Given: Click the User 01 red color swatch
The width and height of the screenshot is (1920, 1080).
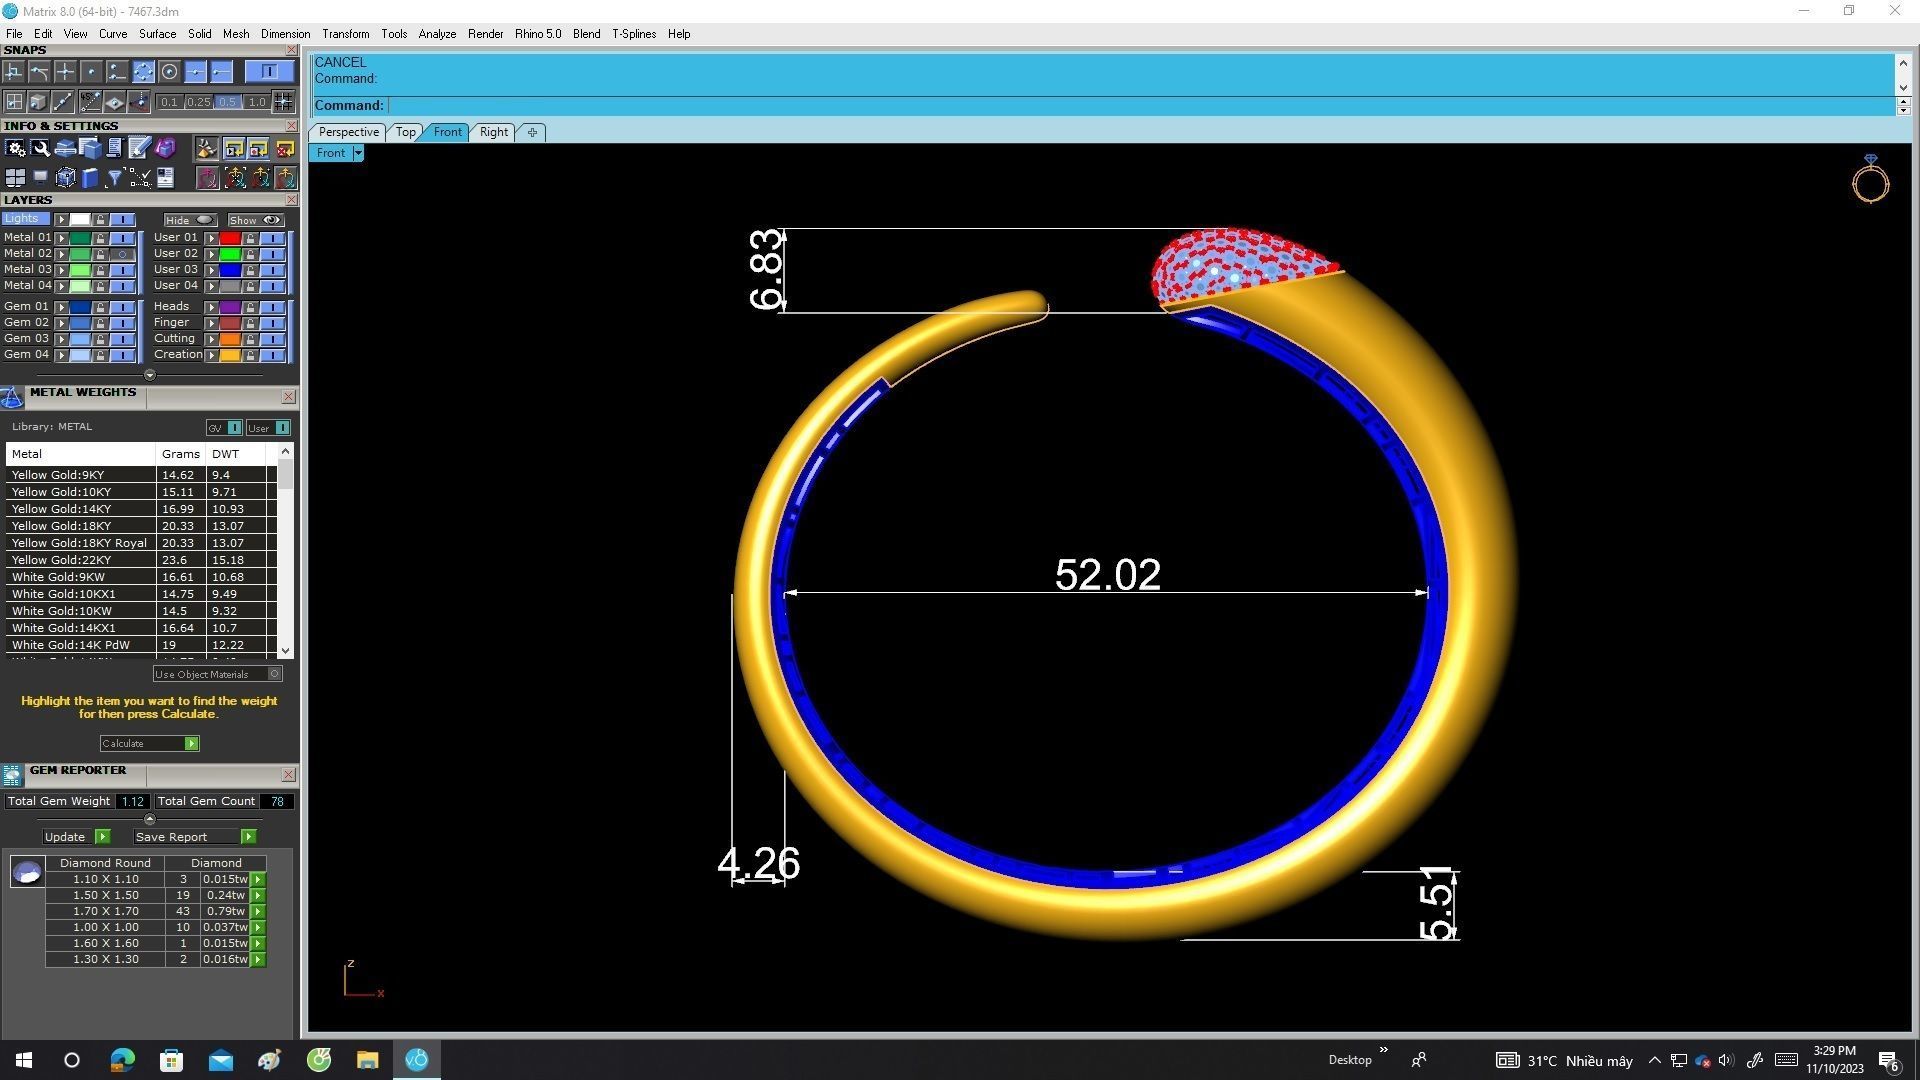Looking at the screenshot, I should [229, 238].
